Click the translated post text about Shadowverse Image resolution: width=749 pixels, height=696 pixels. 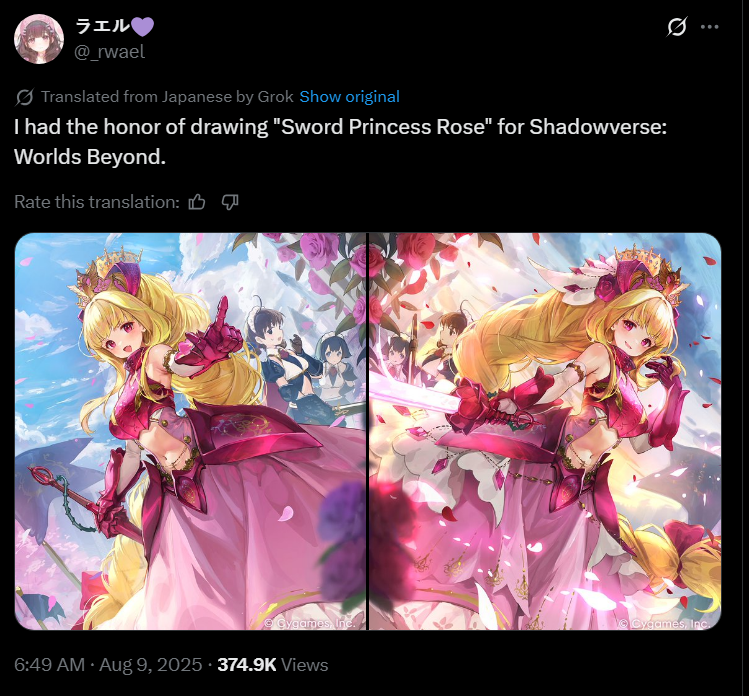pos(340,142)
